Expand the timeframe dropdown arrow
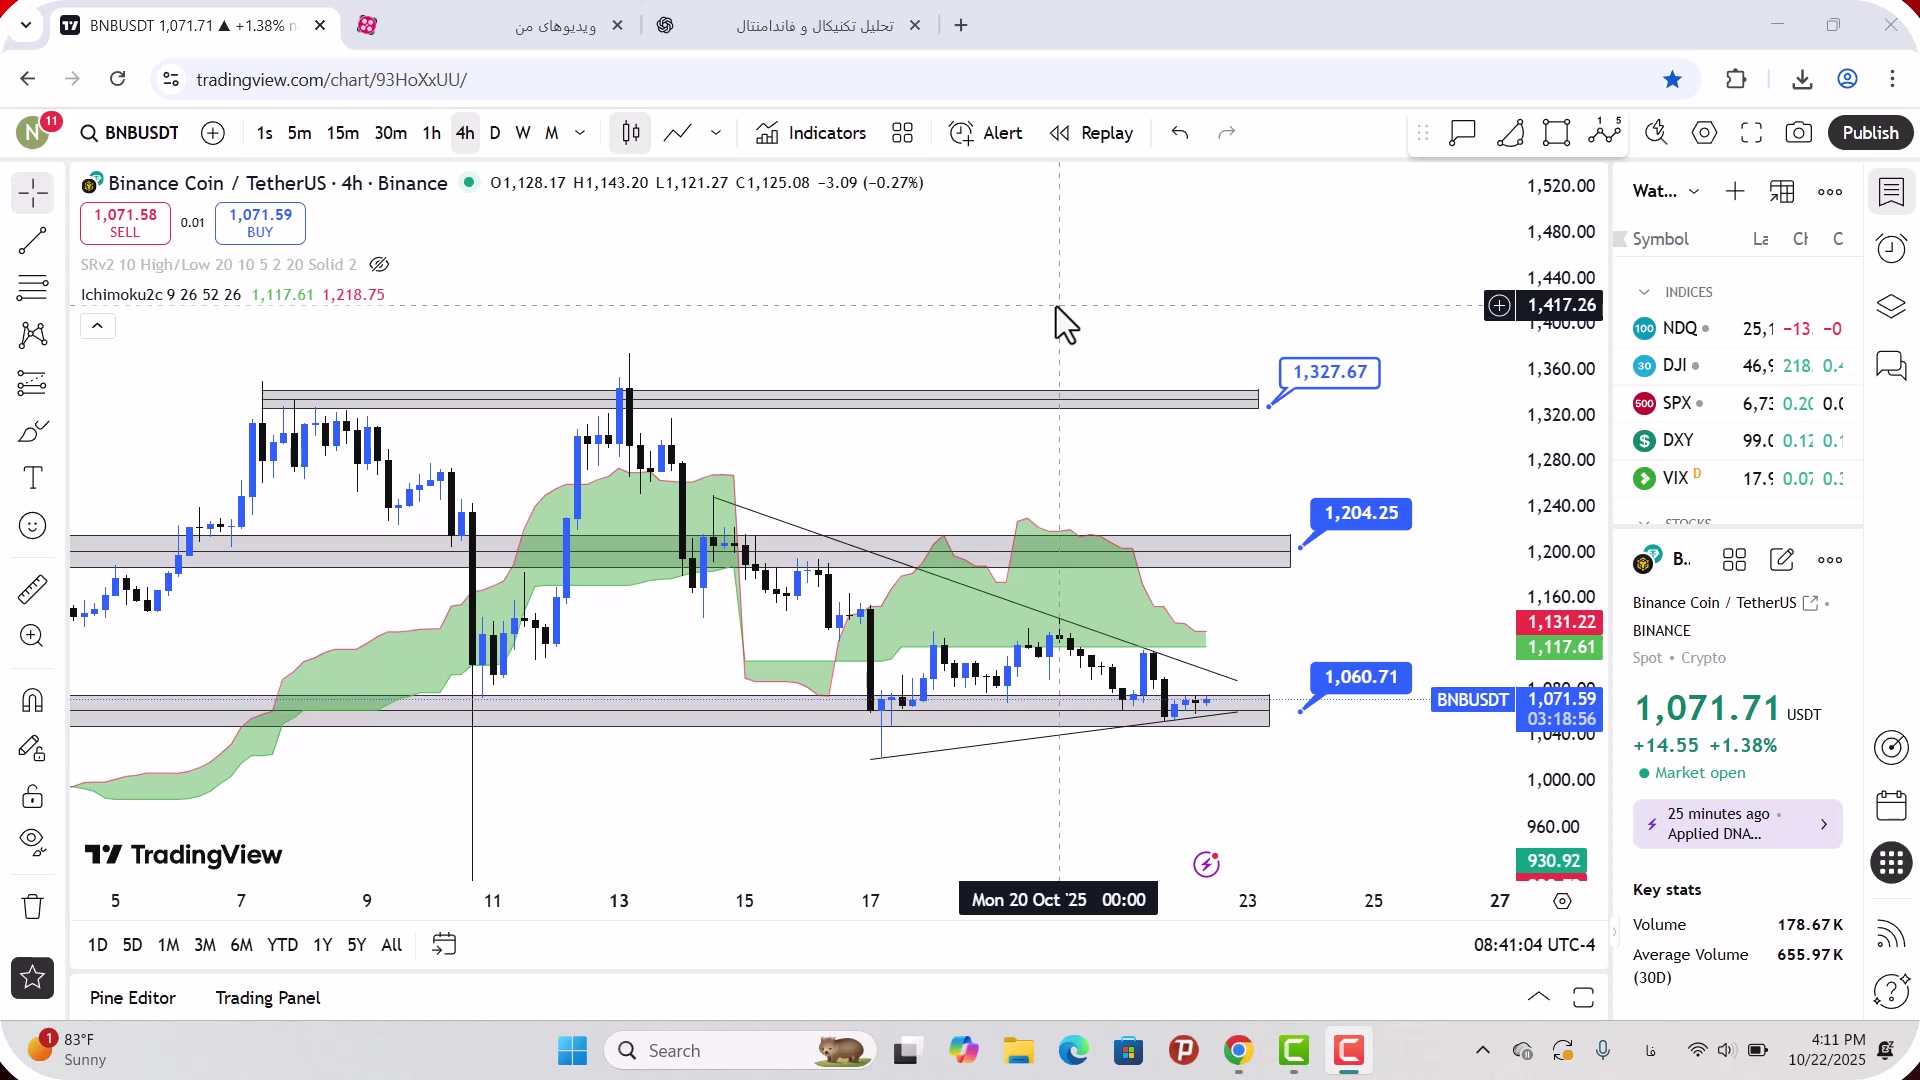Screen dimensions: 1920x1080 [580, 133]
